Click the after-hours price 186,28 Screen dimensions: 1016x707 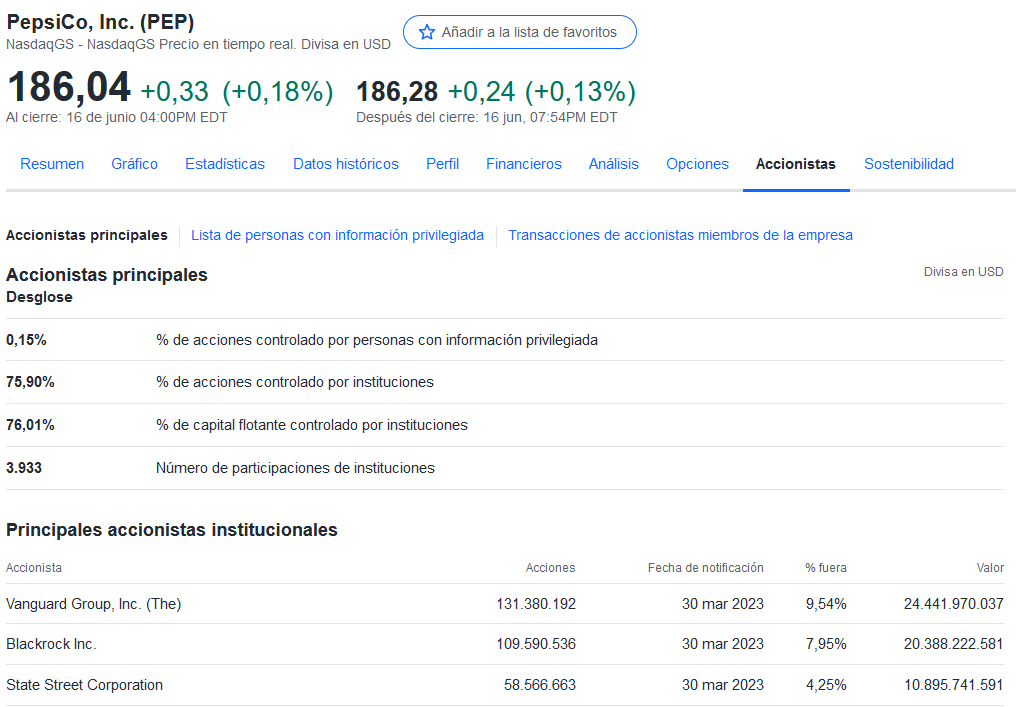[x=397, y=91]
